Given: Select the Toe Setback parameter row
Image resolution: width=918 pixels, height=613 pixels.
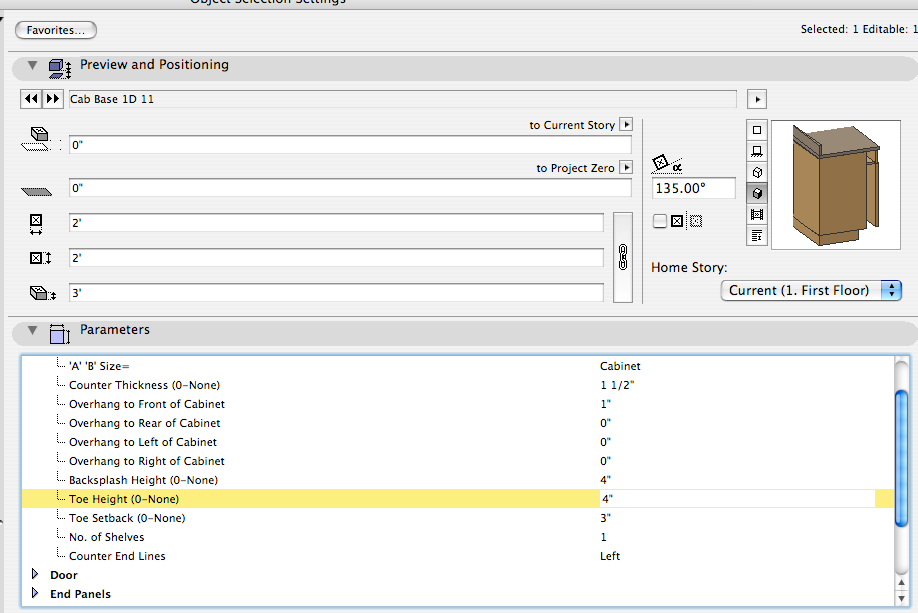Looking at the screenshot, I should [x=458, y=518].
